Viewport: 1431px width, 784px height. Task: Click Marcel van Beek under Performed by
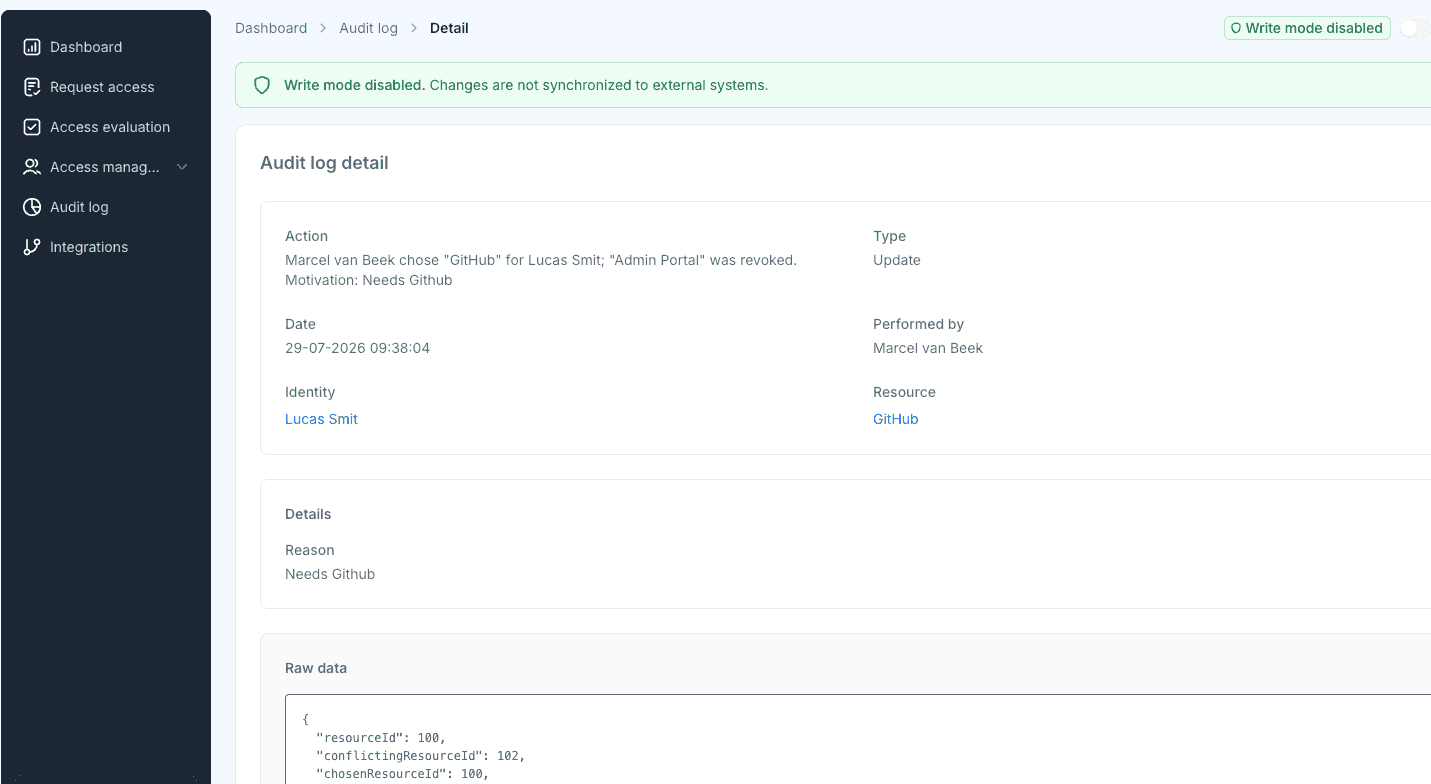928,348
